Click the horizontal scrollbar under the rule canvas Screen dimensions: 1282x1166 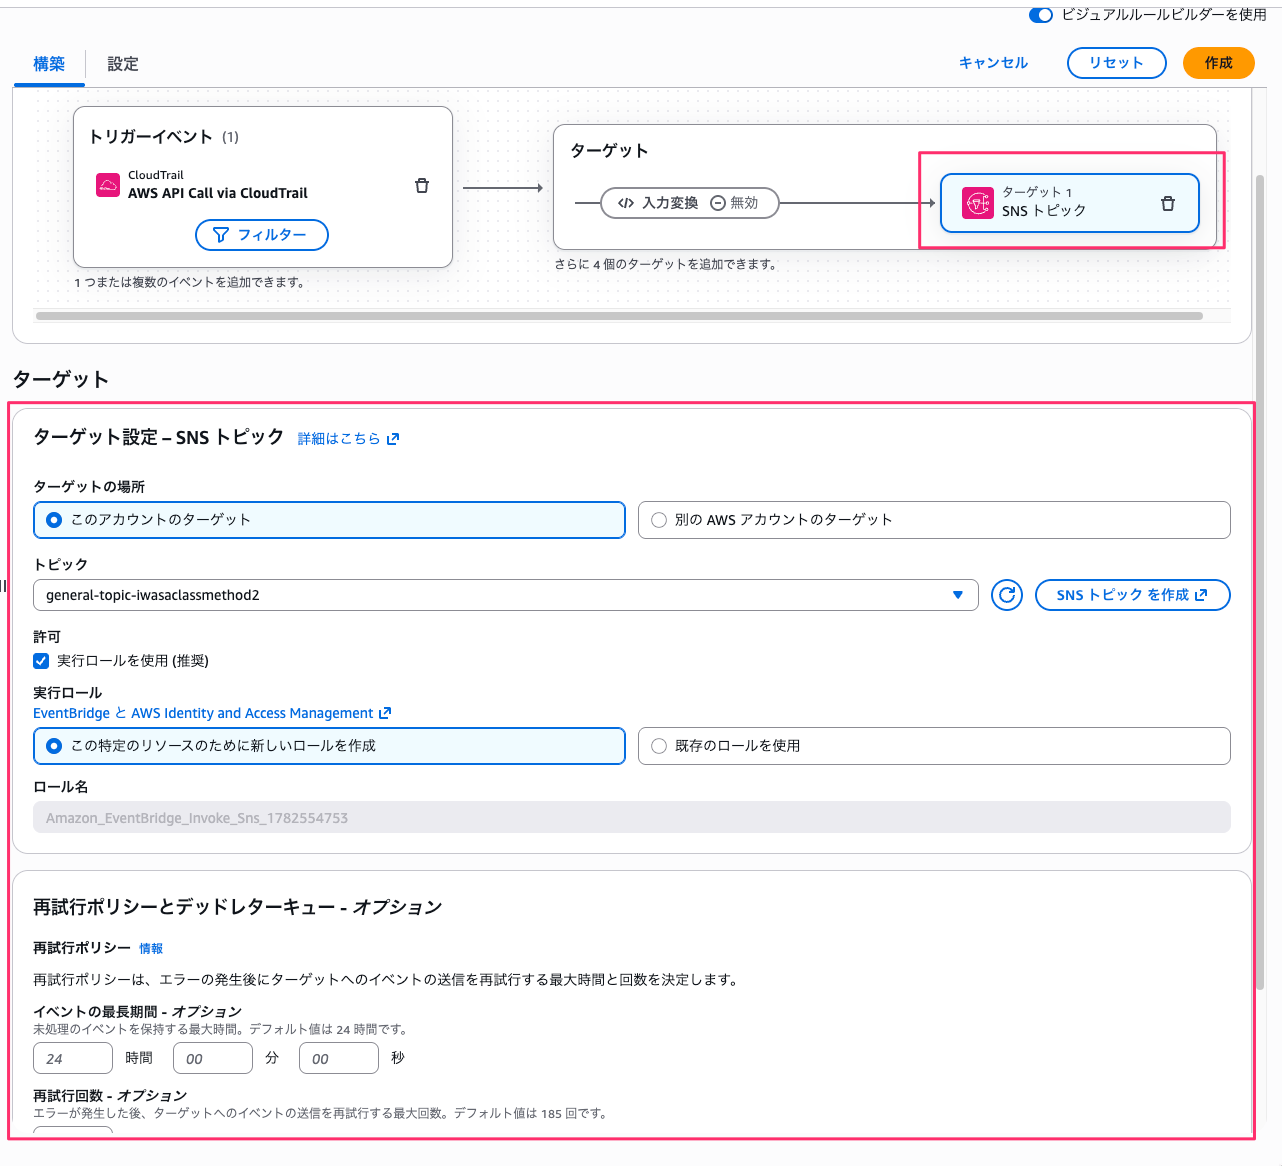coord(620,316)
